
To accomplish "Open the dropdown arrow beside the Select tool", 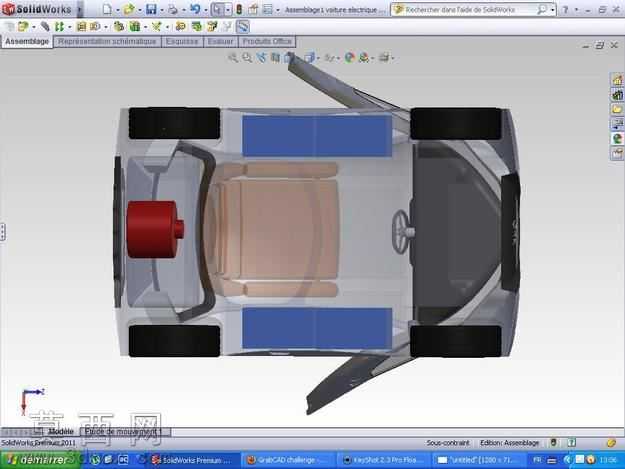I will click(228, 10).
